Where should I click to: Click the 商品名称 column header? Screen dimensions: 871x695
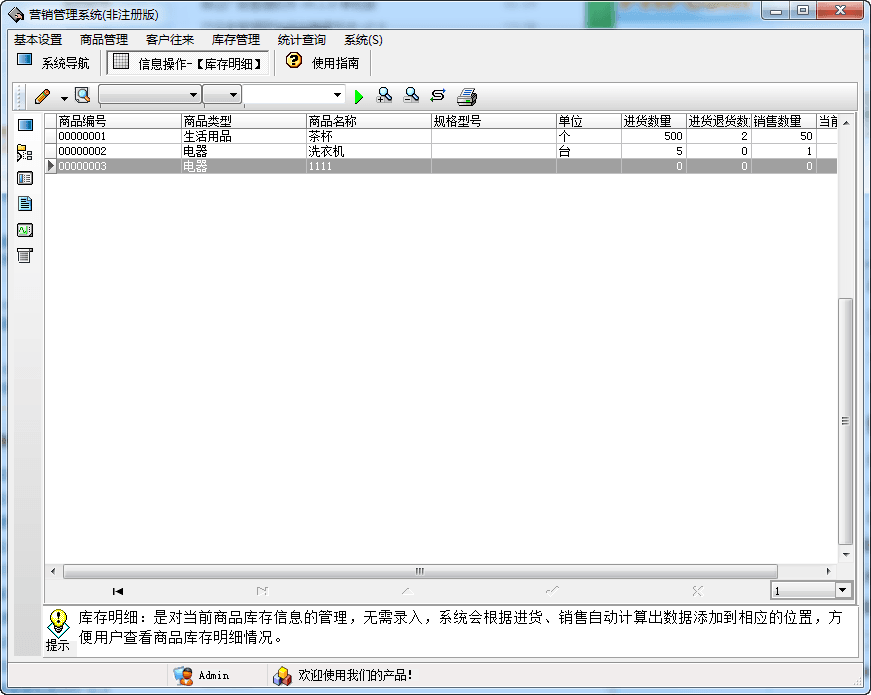[x=369, y=121]
